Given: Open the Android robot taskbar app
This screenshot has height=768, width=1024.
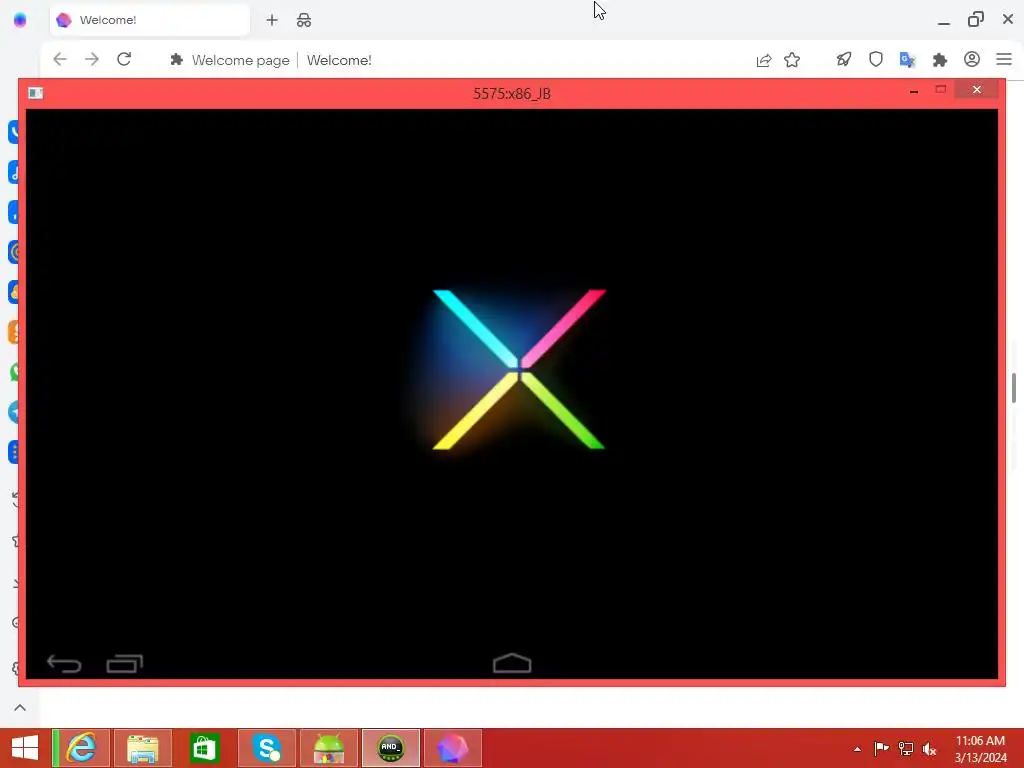Looking at the screenshot, I should [328, 748].
